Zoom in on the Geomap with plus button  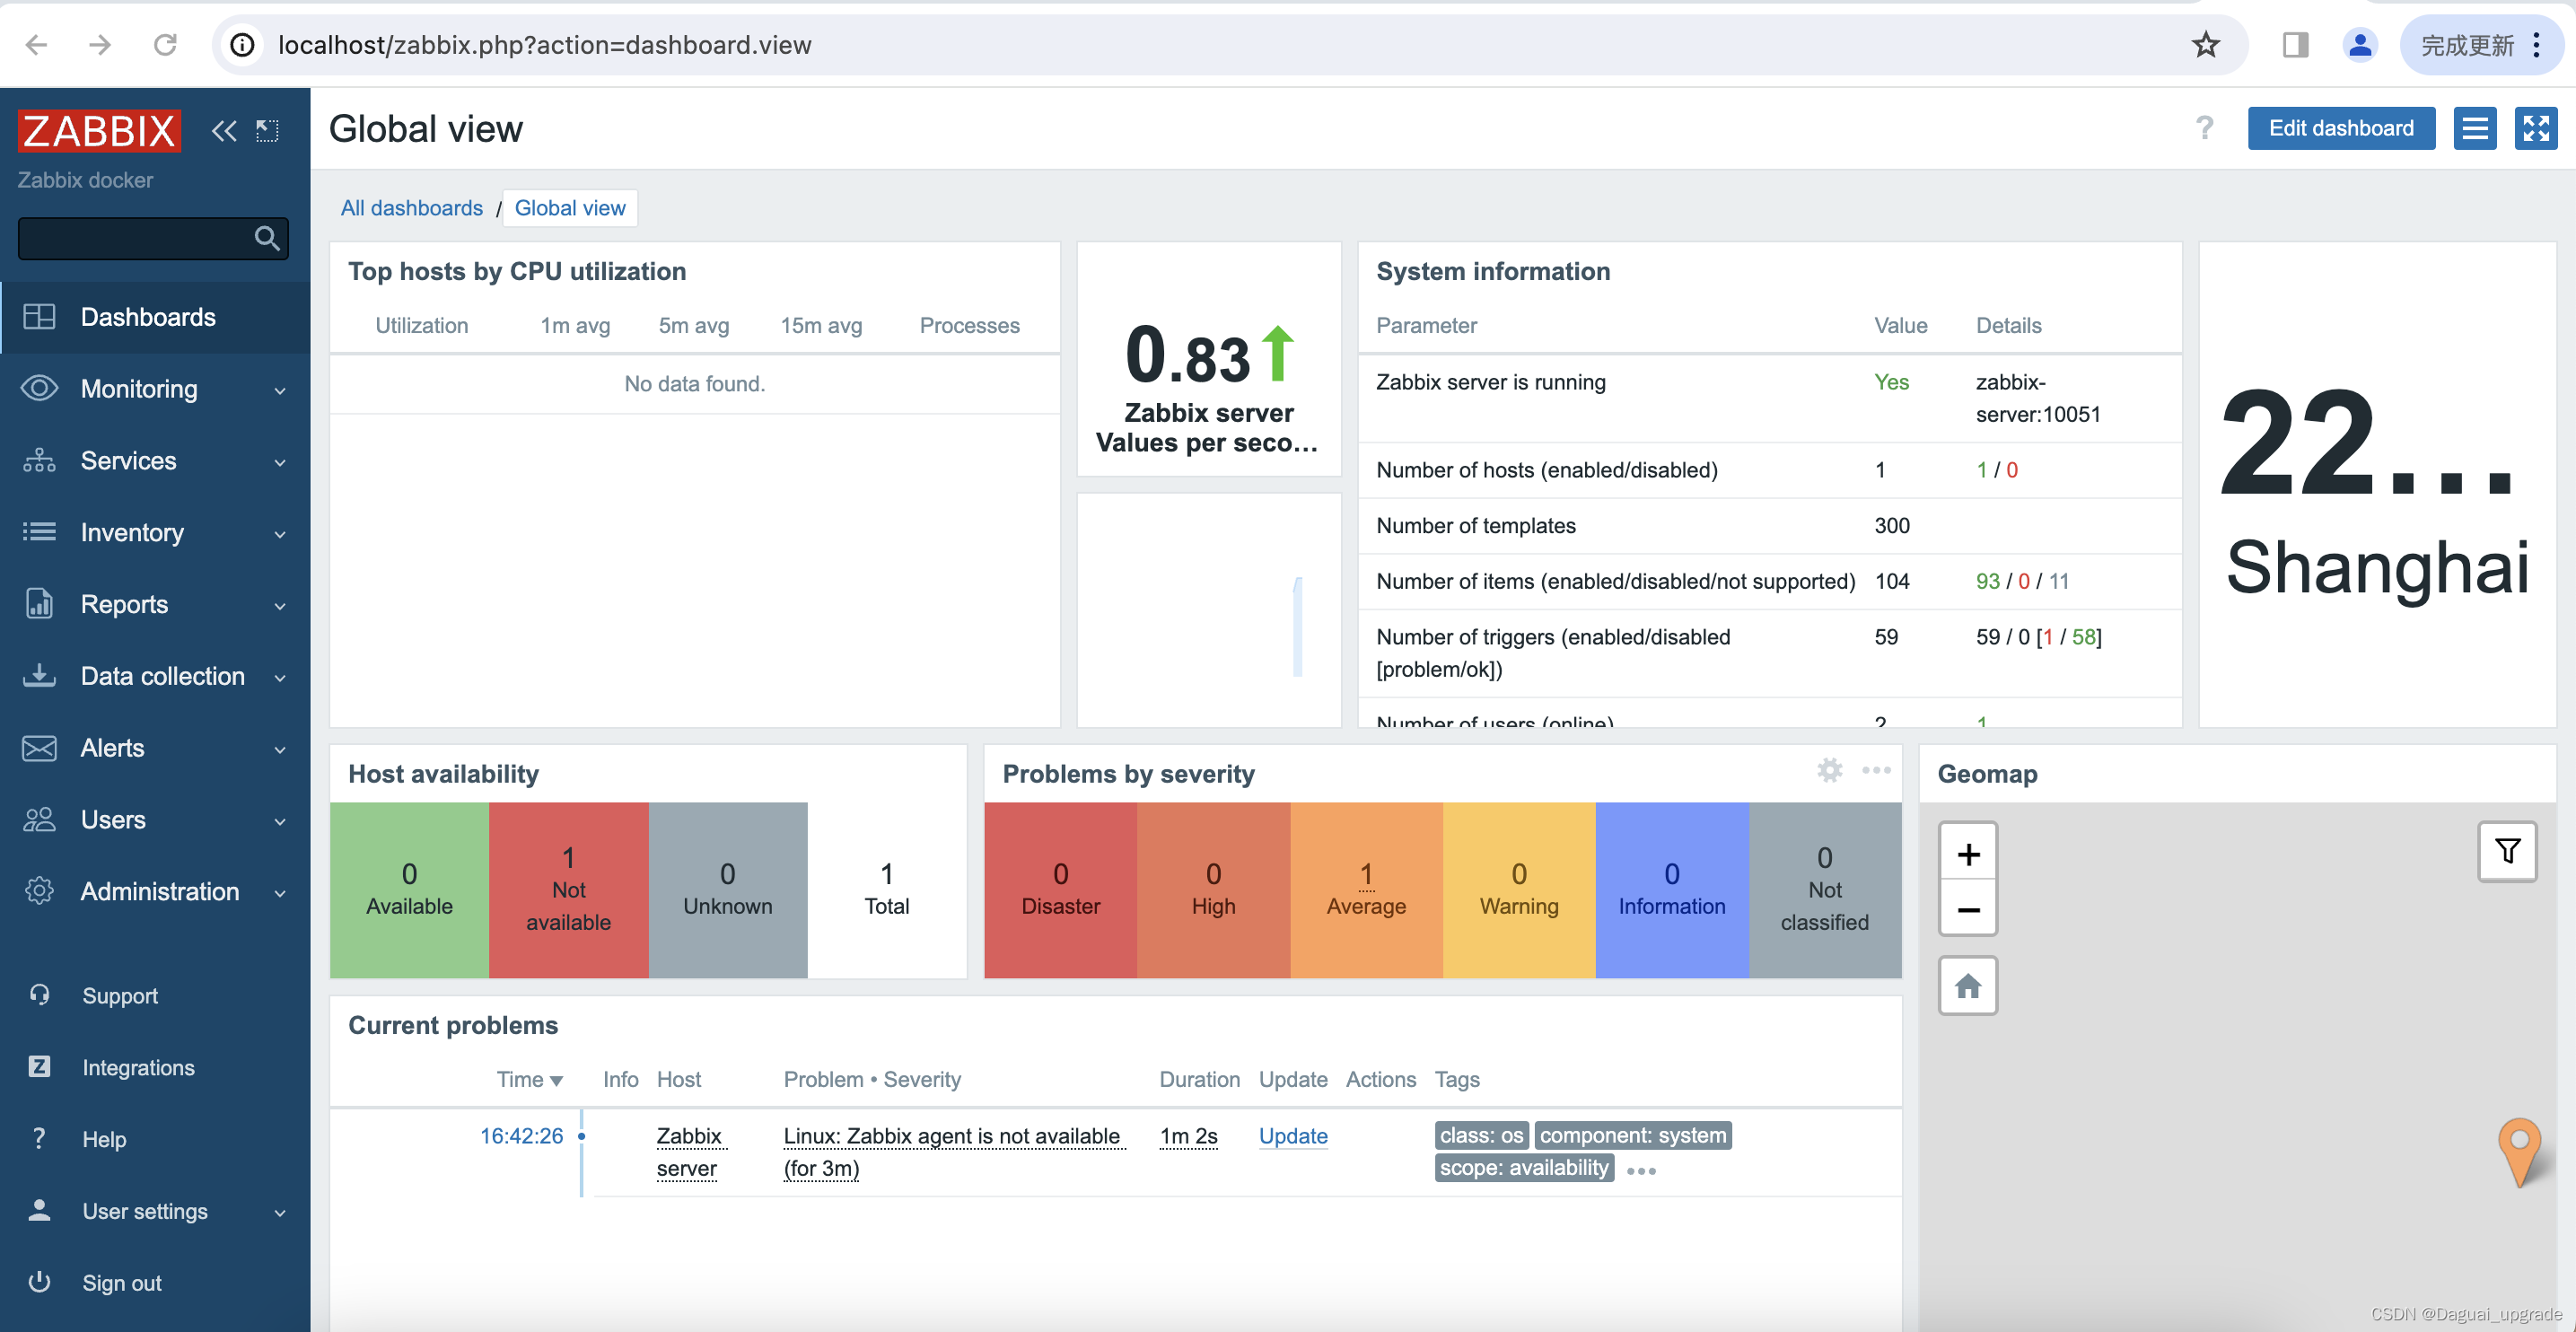tap(1967, 853)
